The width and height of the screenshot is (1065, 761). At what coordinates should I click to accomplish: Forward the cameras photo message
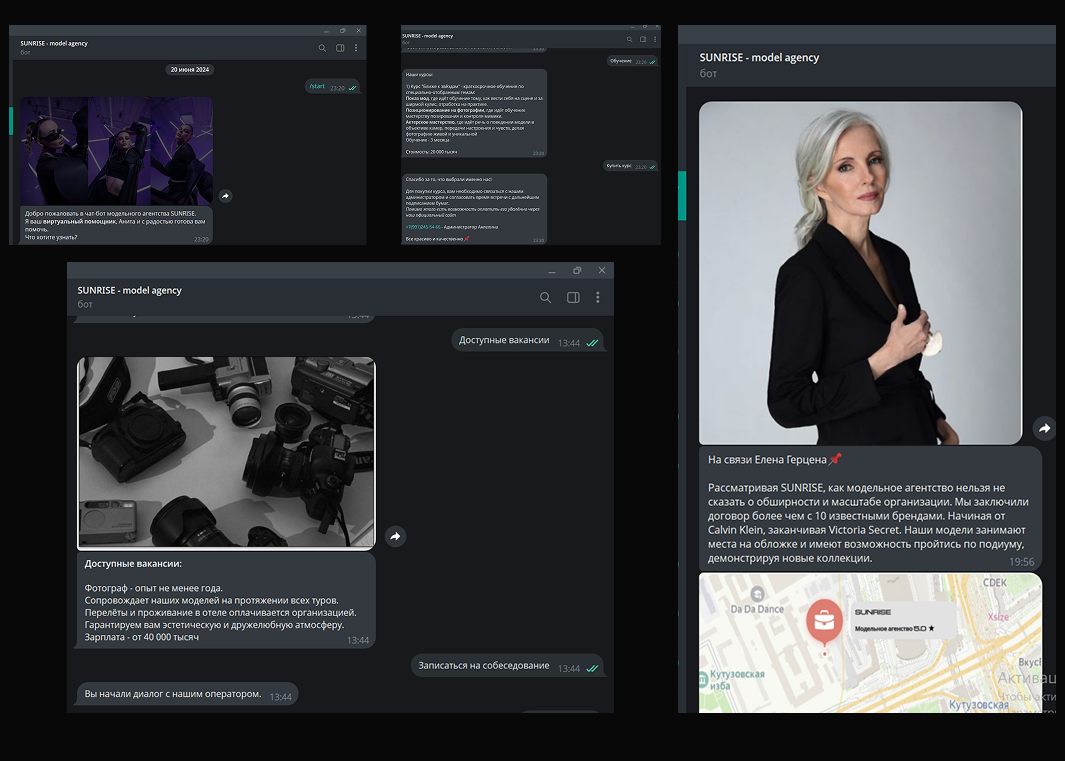pyautogui.click(x=395, y=537)
